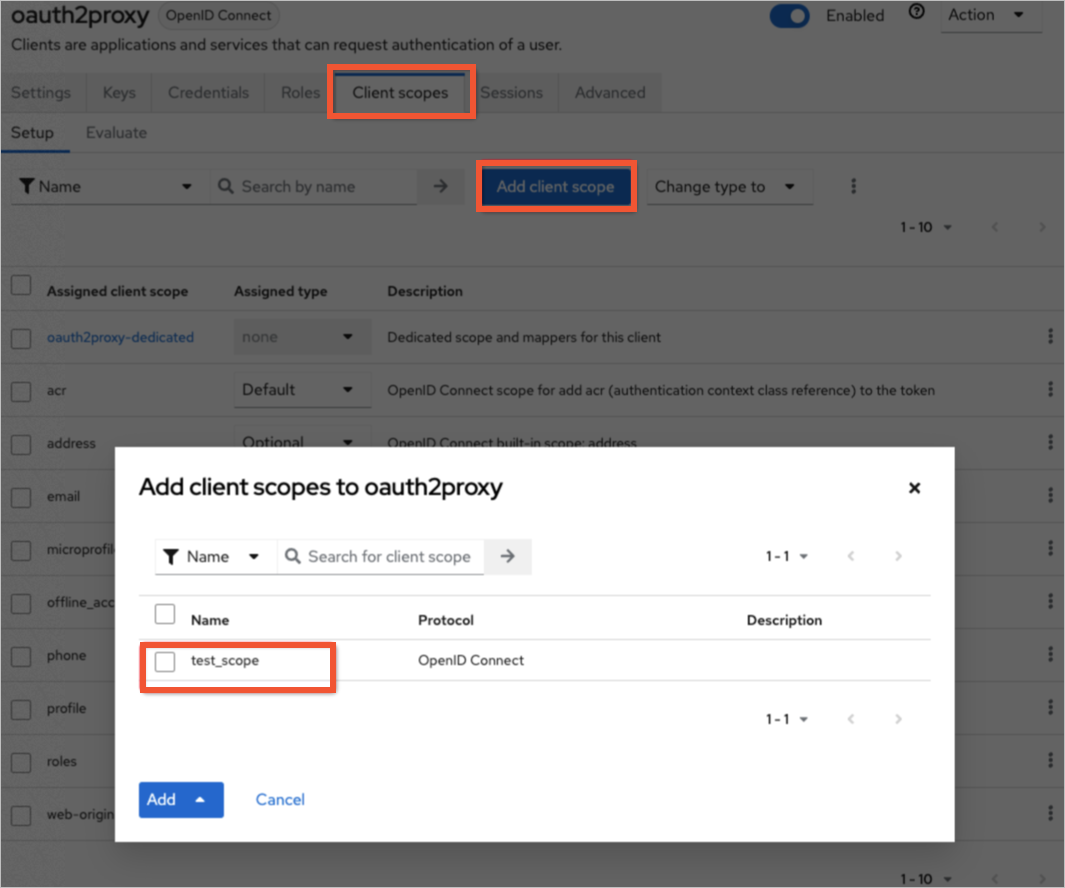This screenshot has height=888, width=1065.
Task: Select the Client scopes tab
Action: click(400, 92)
